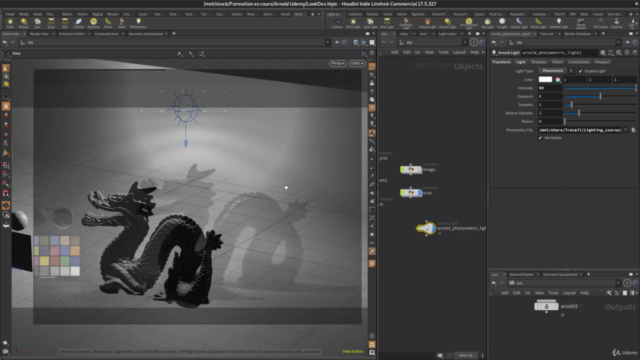This screenshot has width=640, height=360.
Task: Open the Light Linker pane tab
Action: (447, 33)
